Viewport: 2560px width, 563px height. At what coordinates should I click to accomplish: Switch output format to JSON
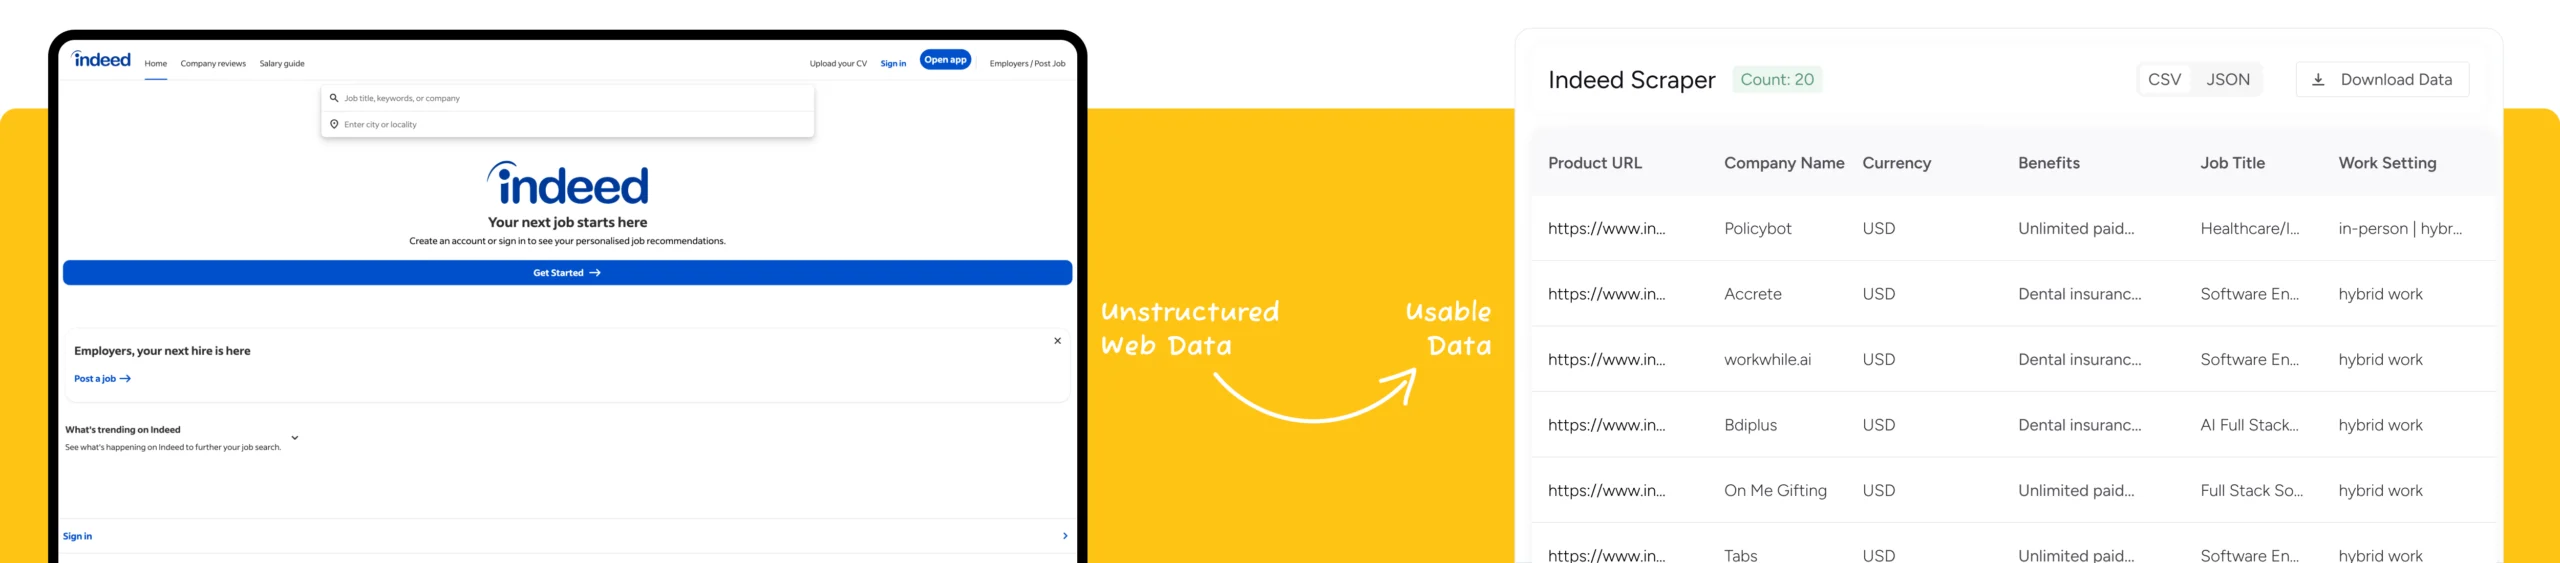(2228, 80)
